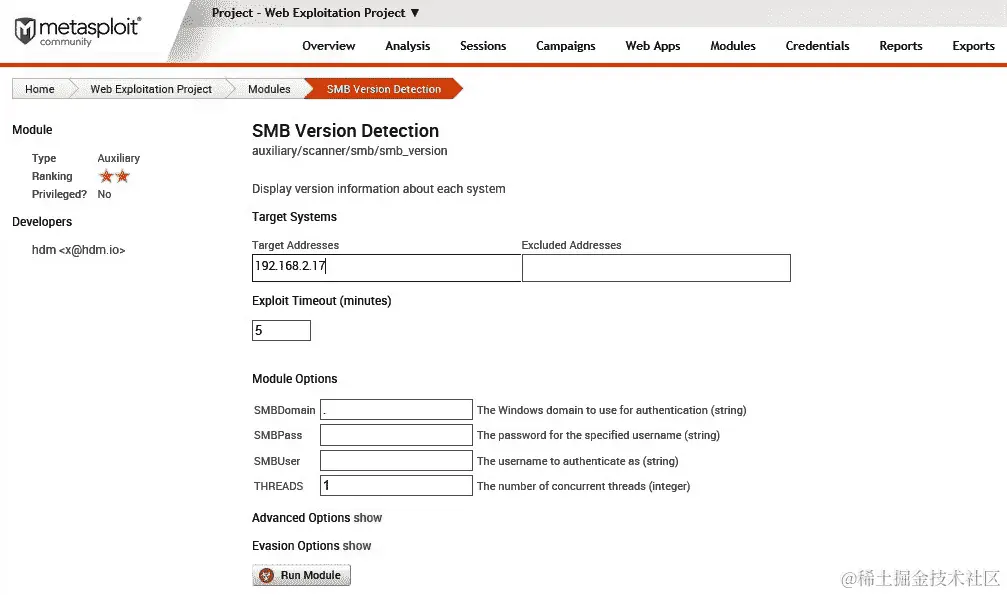Open the Exports tab
Image resolution: width=1007 pixels, height=595 pixels.
point(973,46)
